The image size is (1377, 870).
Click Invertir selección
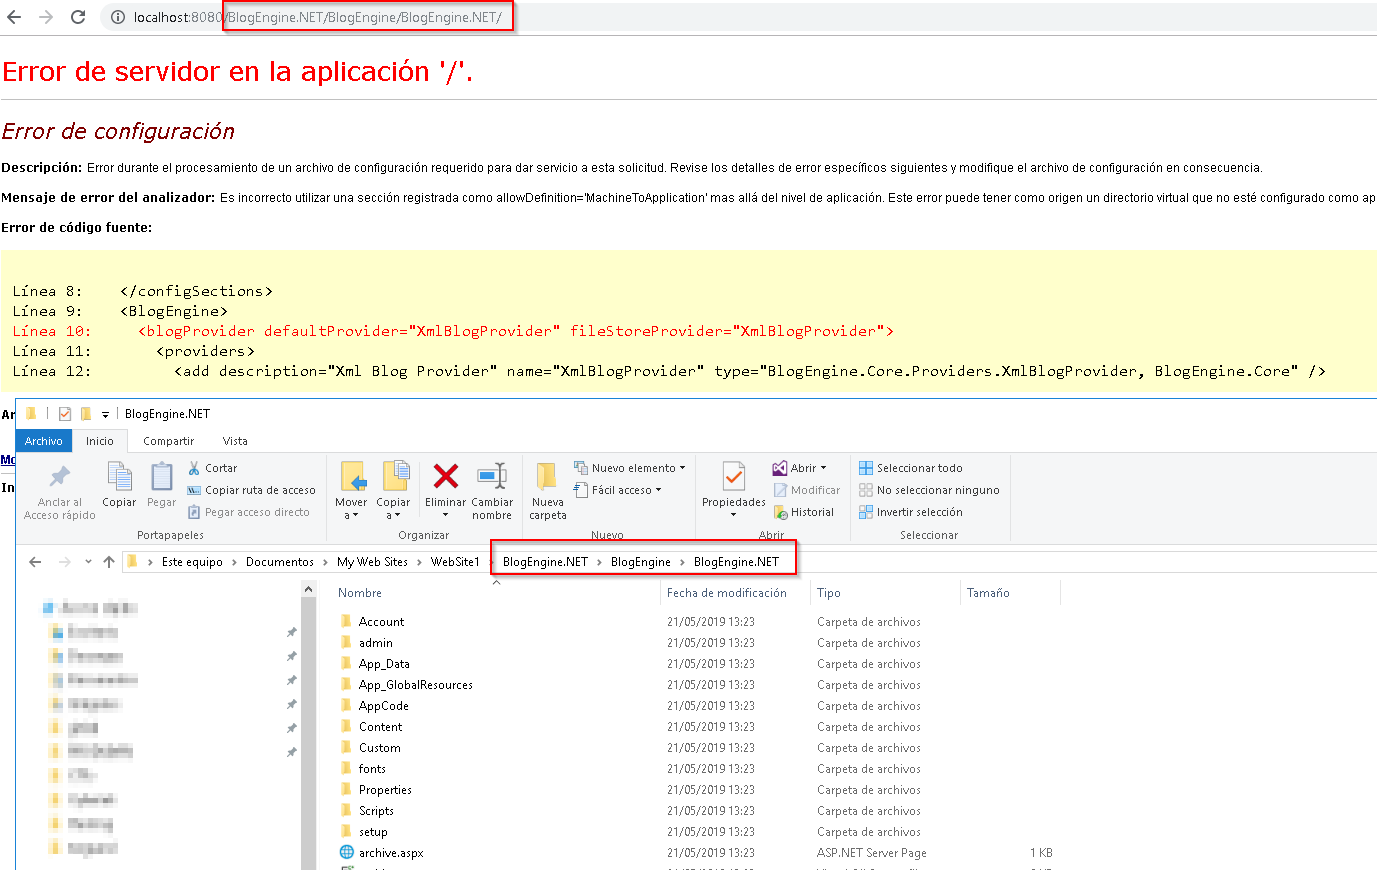tap(911, 512)
